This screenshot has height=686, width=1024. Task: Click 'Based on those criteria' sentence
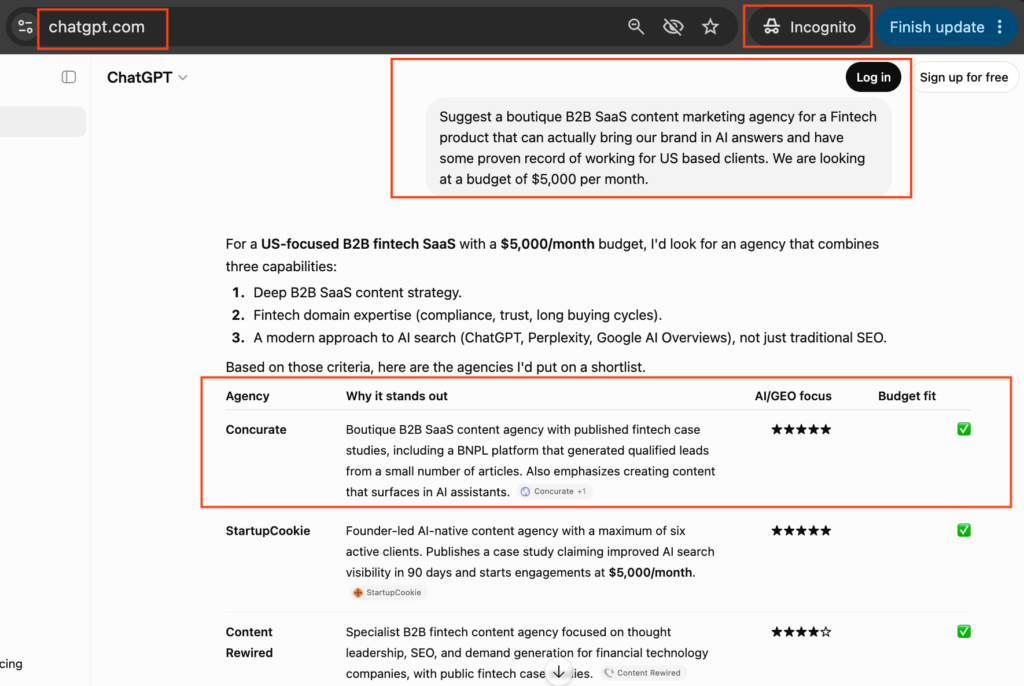436,367
